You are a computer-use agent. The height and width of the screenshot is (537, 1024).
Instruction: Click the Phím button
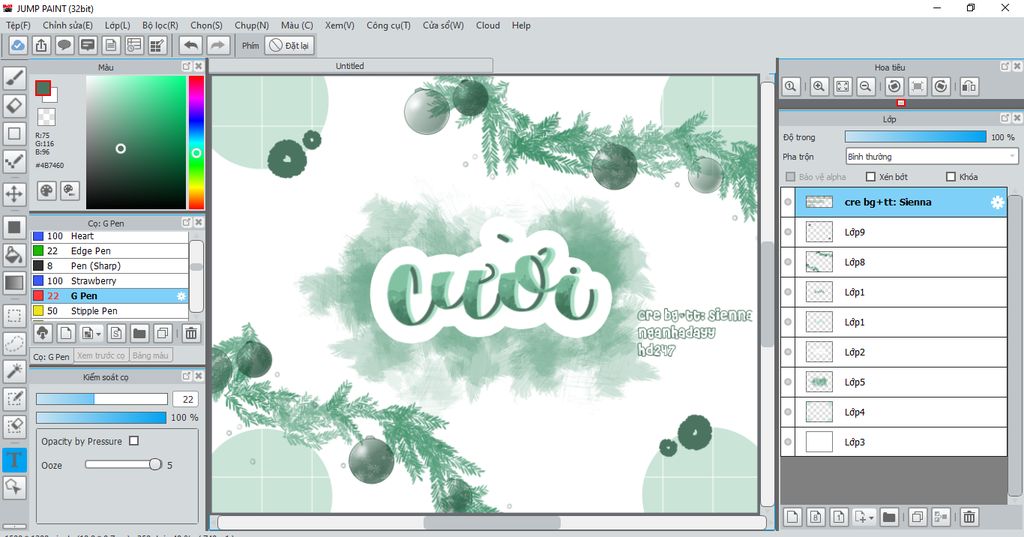[x=250, y=46]
